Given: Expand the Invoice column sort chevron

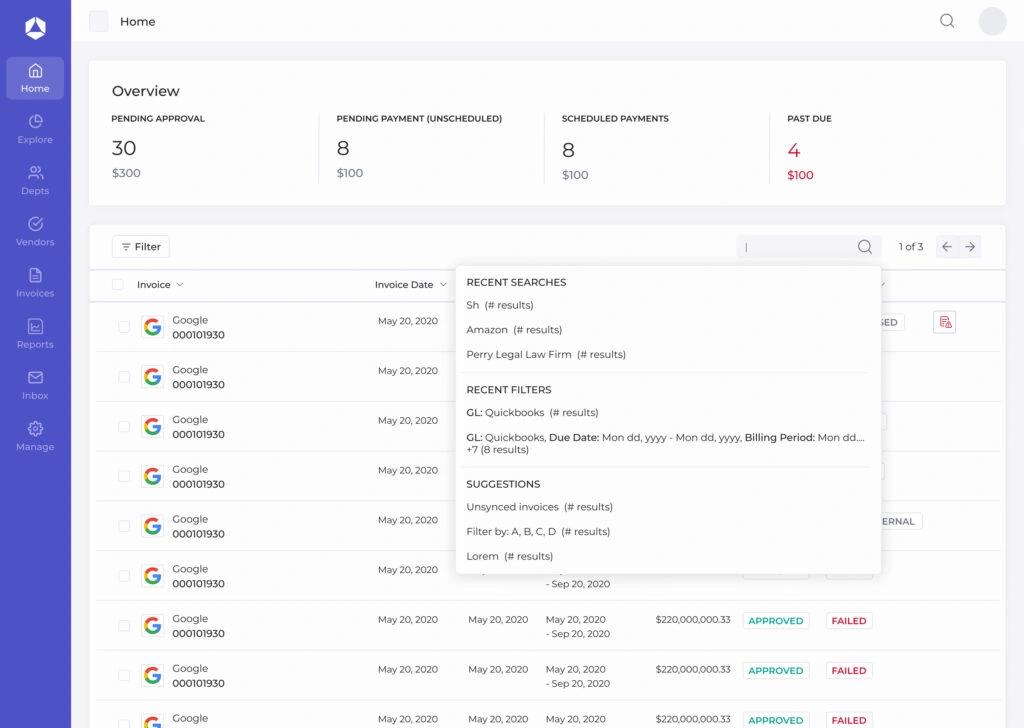Looking at the screenshot, I should (180, 285).
